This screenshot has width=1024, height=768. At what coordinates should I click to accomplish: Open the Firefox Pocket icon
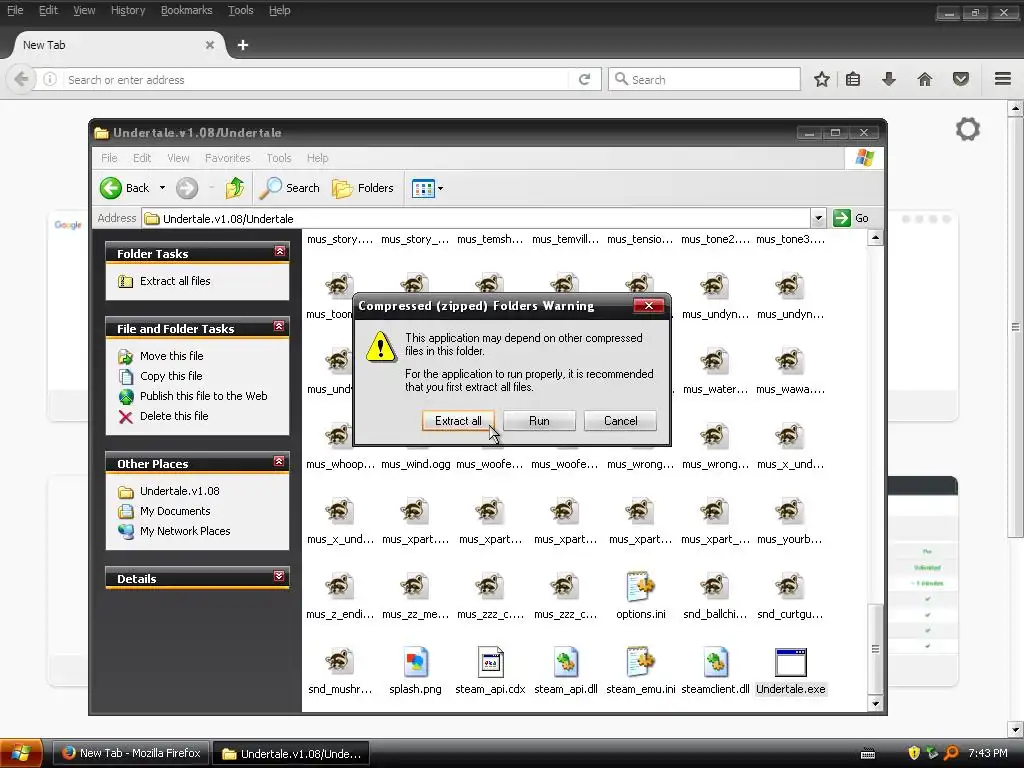click(961, 80)
